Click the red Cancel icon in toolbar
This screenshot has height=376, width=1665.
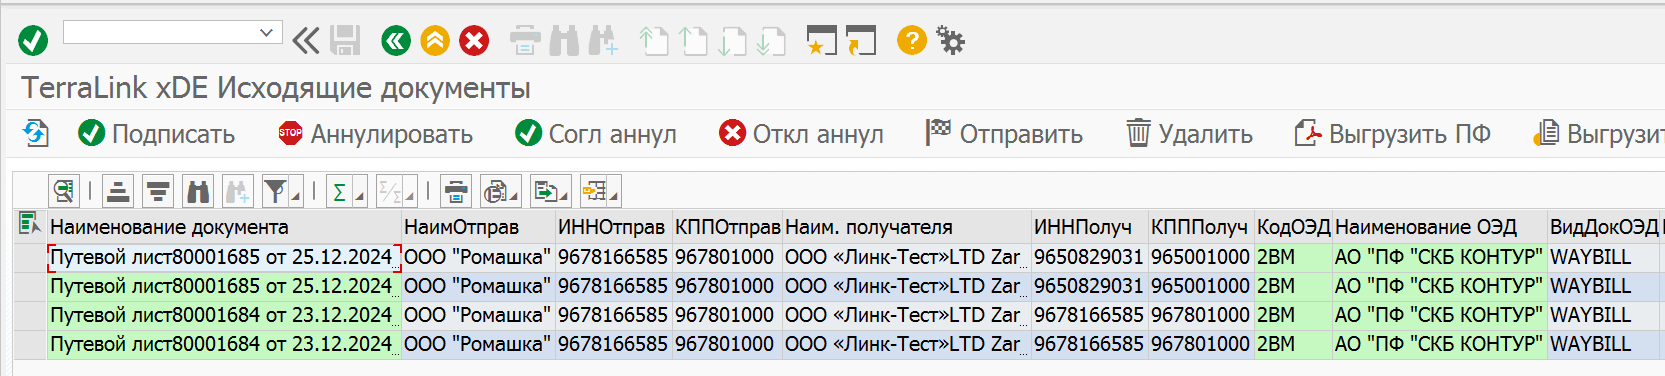click(474, 41)
